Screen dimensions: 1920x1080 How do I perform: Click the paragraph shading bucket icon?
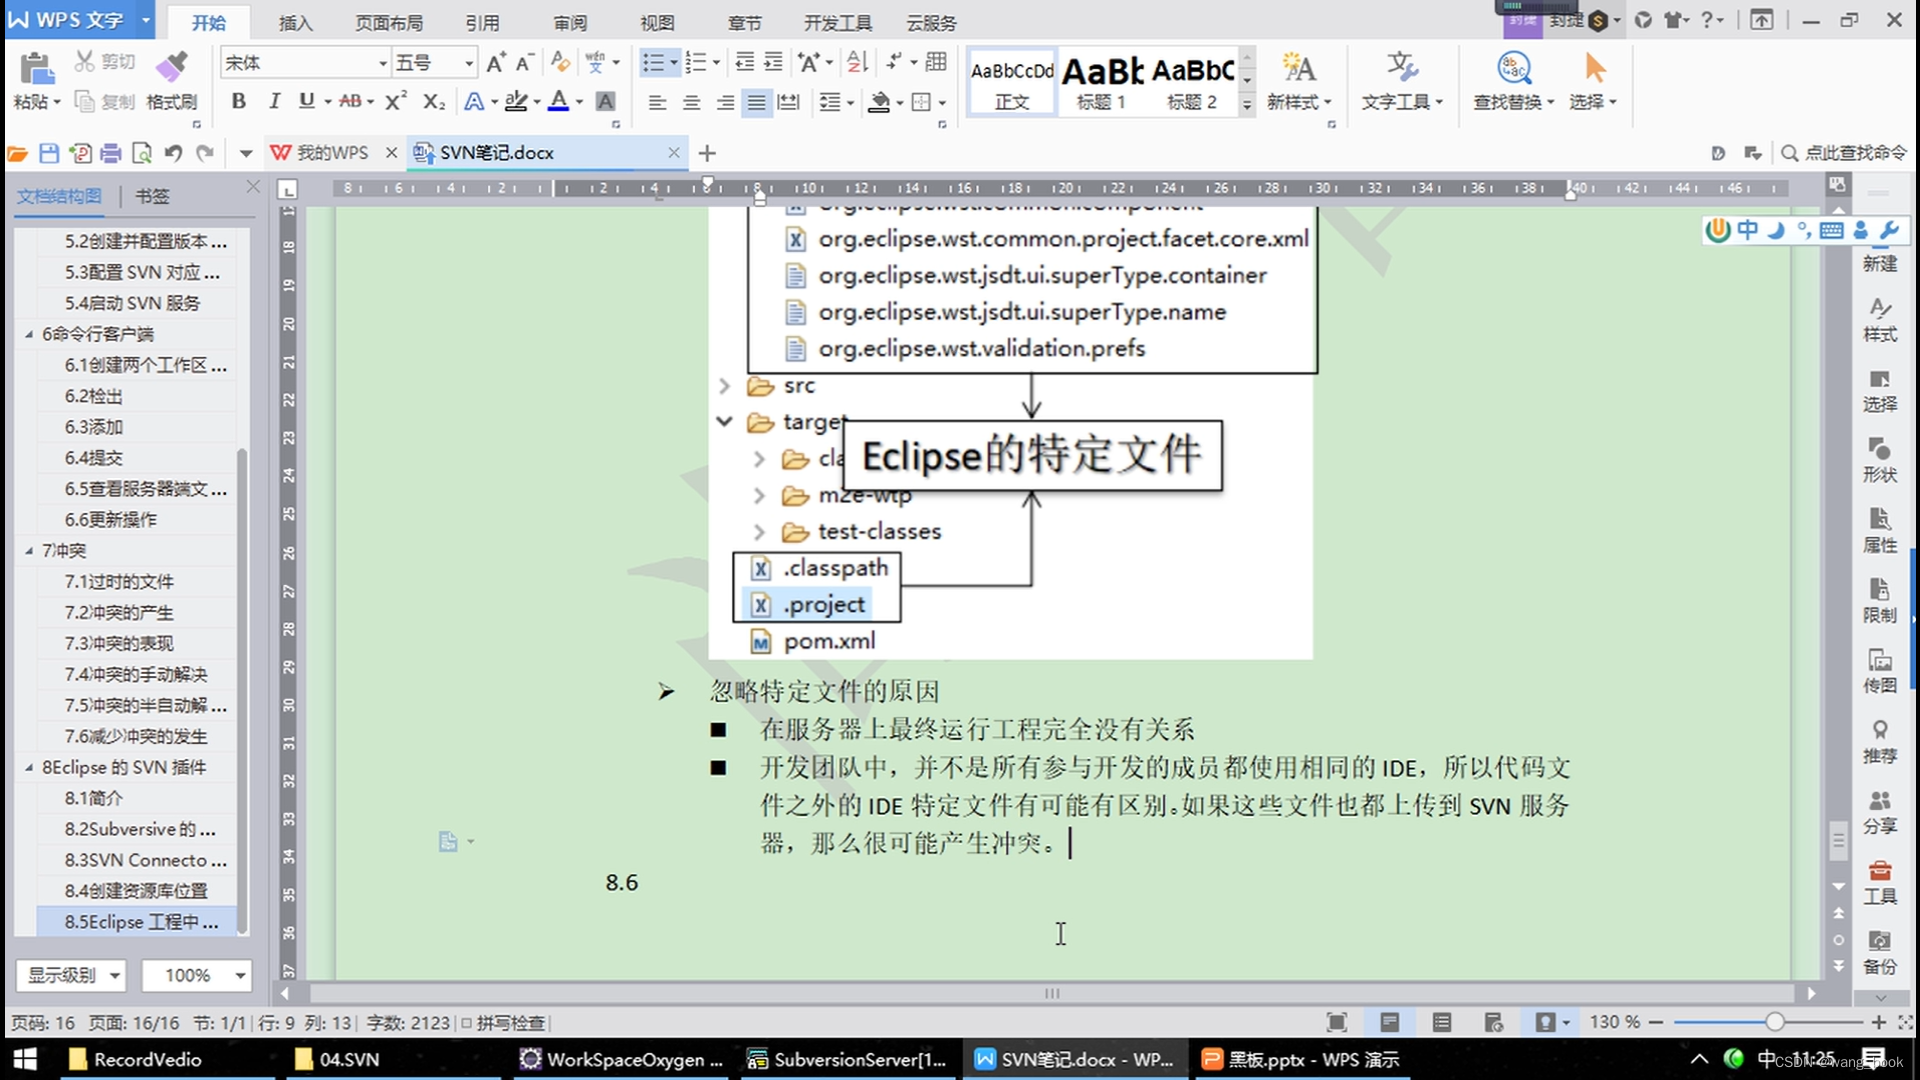tap(879, 102)
